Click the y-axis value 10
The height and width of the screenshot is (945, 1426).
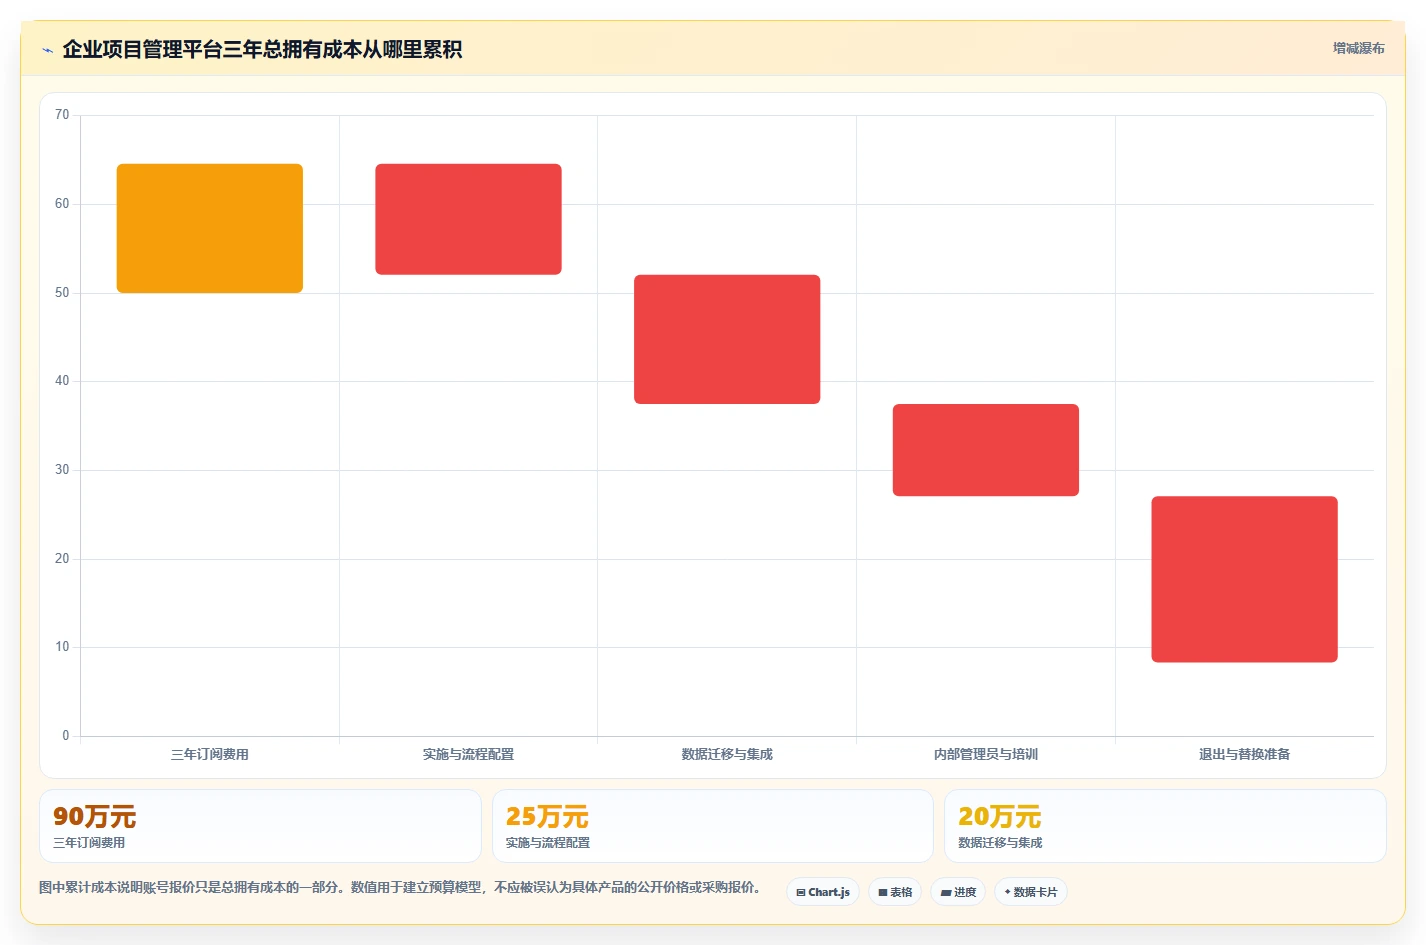coord(62,647)
